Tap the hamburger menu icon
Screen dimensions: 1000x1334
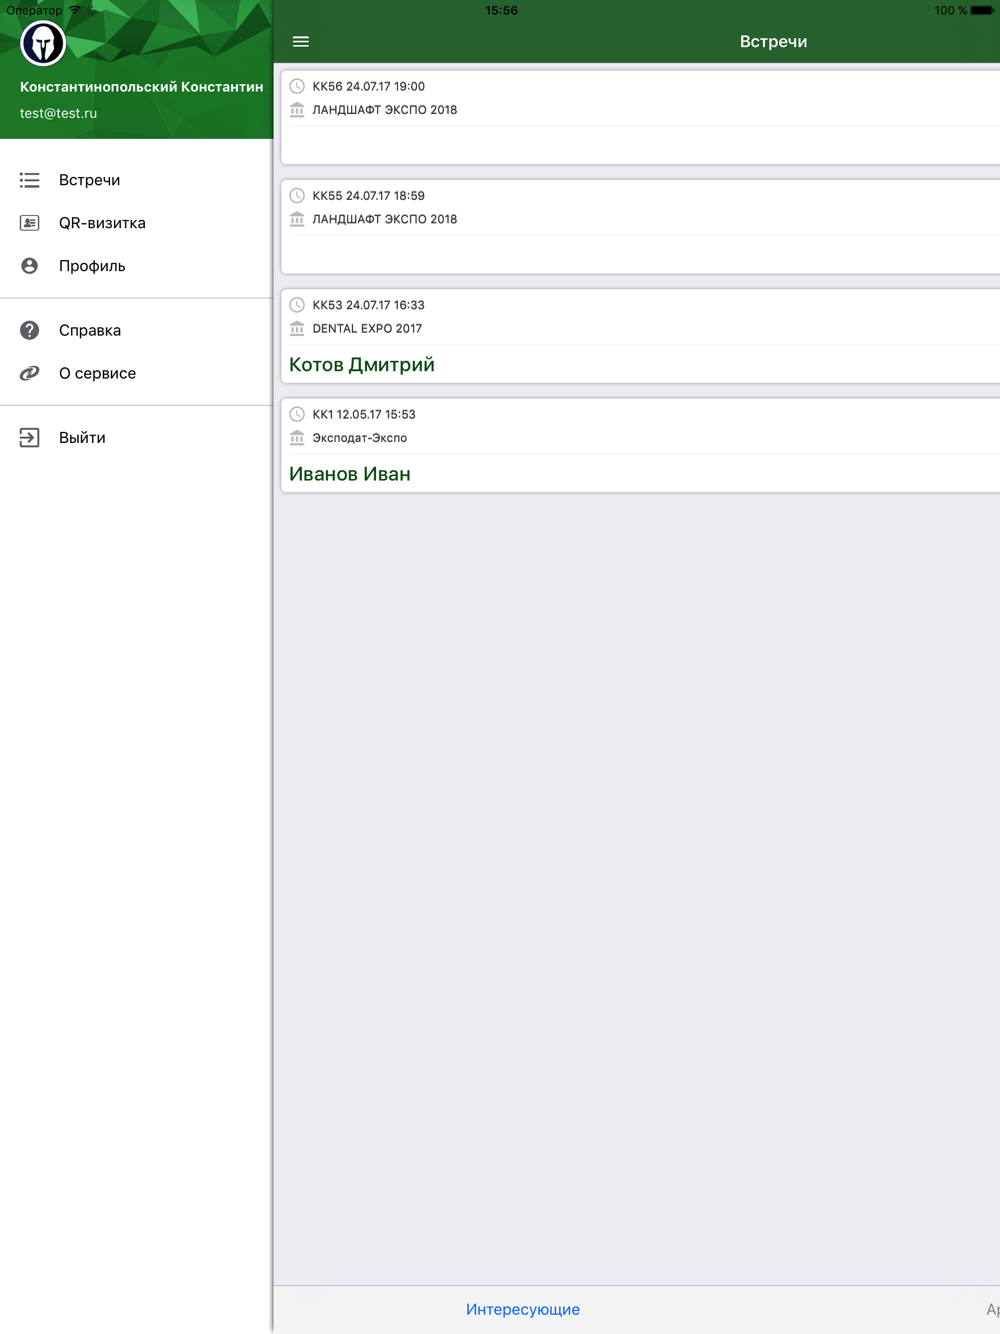(x=300, y=42)
